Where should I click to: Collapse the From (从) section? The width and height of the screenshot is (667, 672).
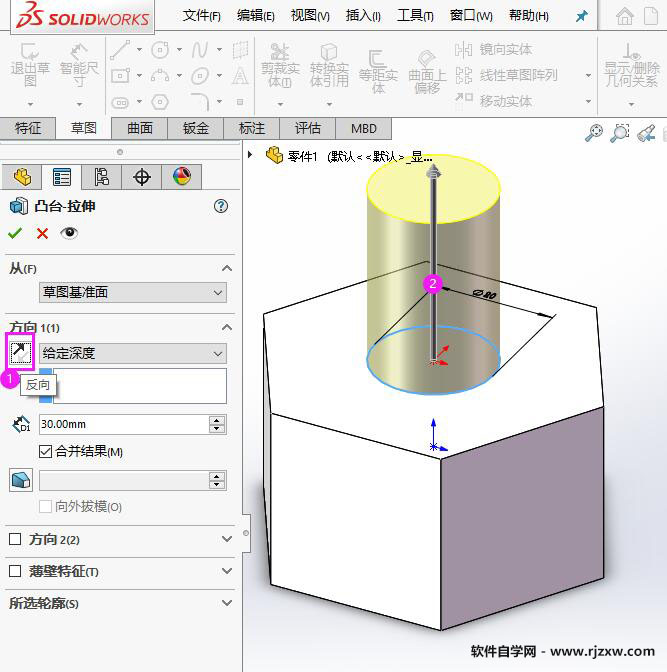tap(227, 268)
